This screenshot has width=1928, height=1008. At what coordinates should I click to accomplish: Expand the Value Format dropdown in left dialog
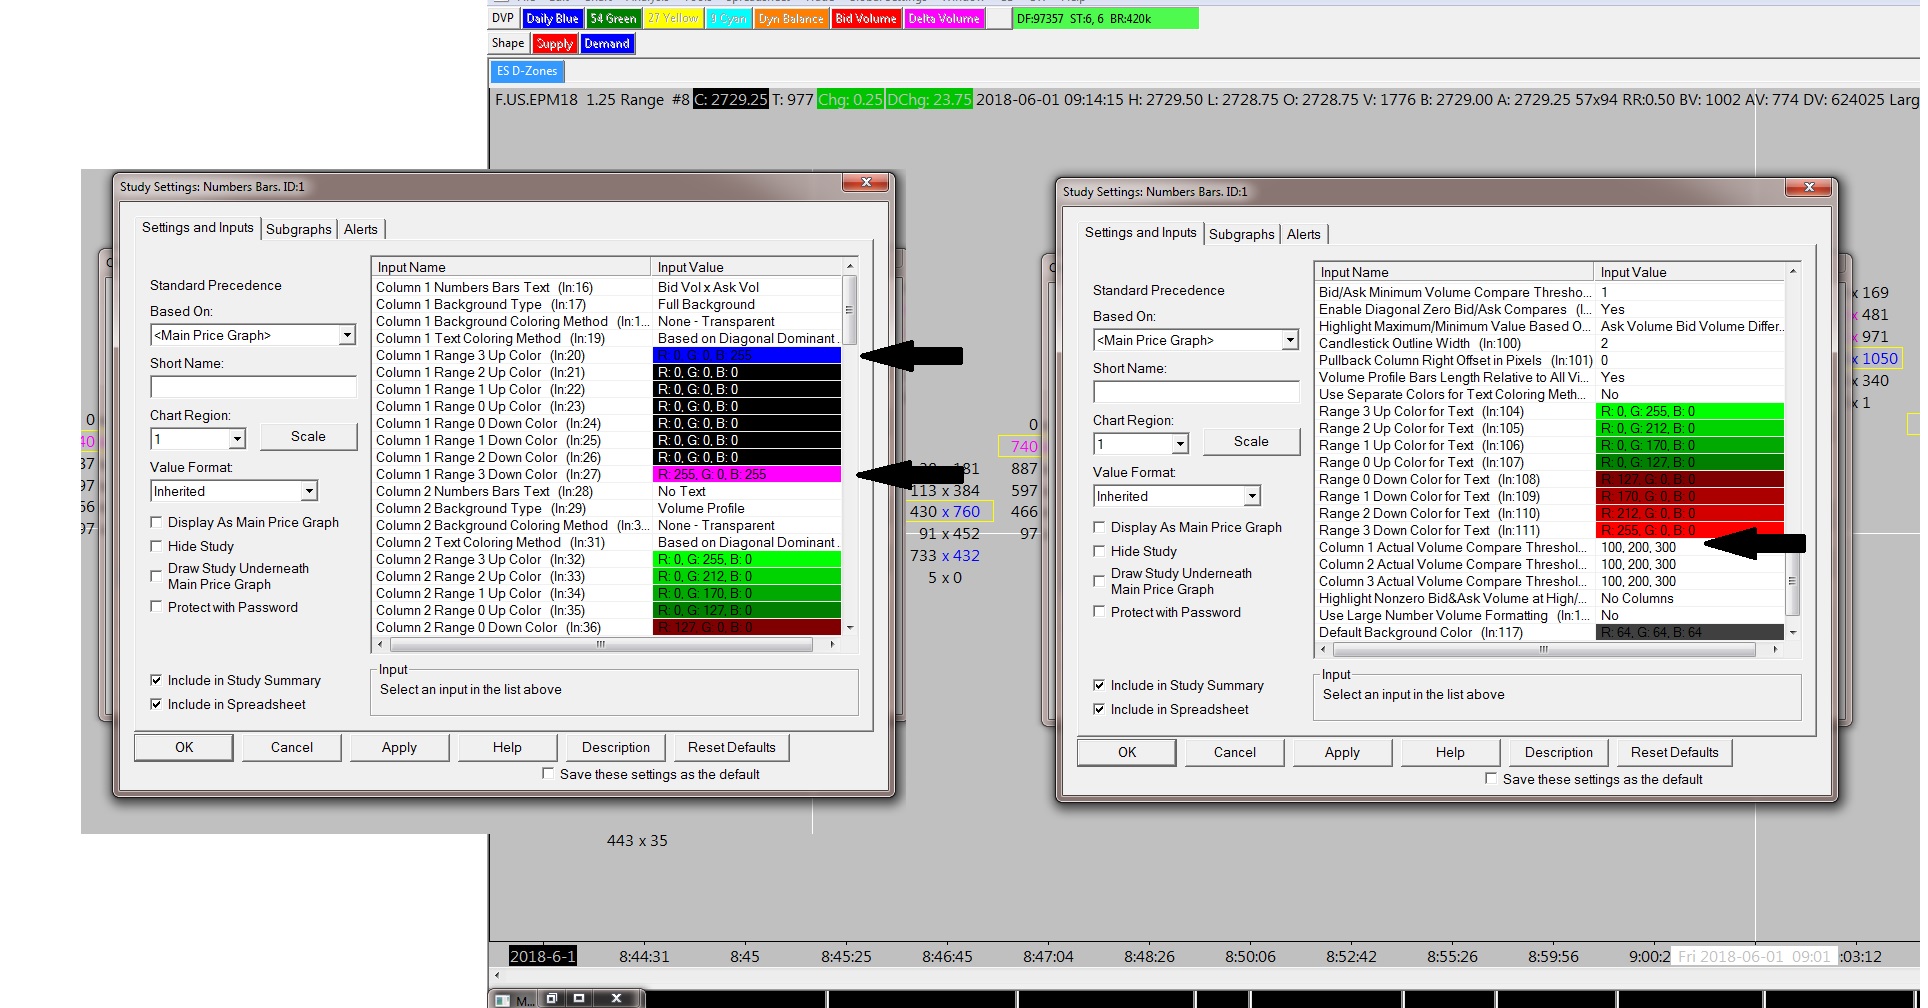coord(309,491)
